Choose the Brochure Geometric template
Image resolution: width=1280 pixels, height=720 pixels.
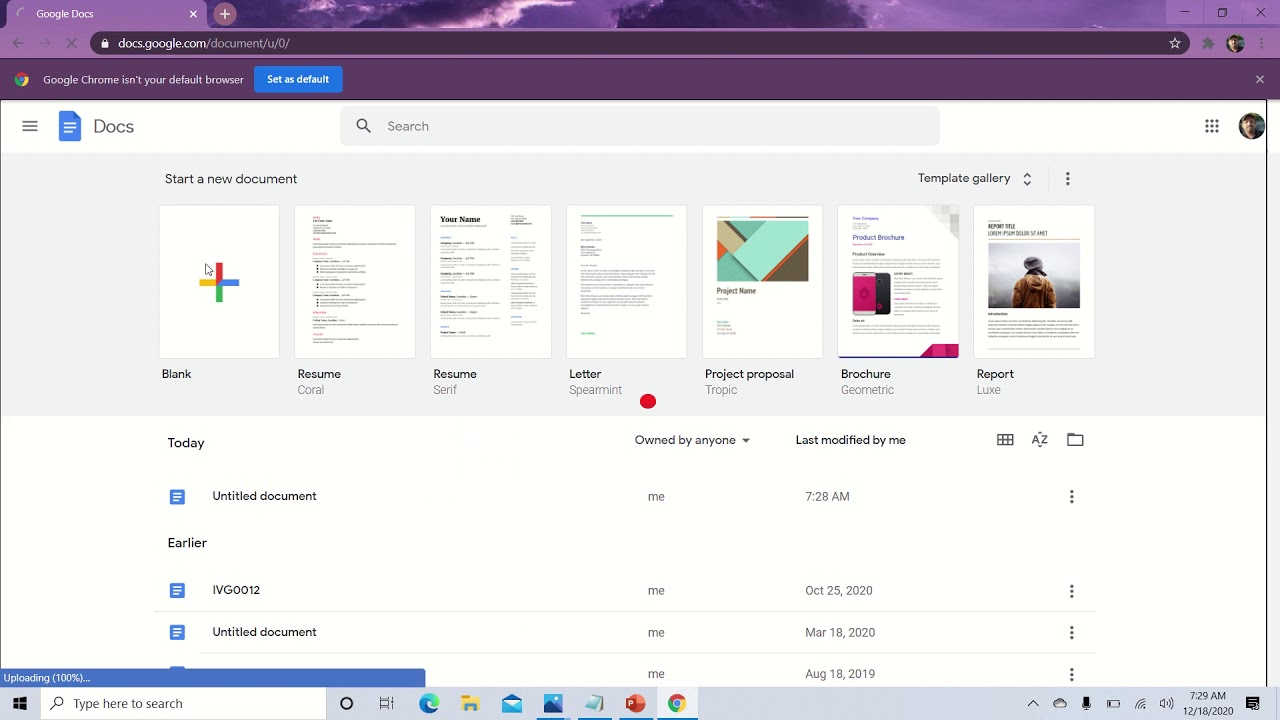point(898,282)
